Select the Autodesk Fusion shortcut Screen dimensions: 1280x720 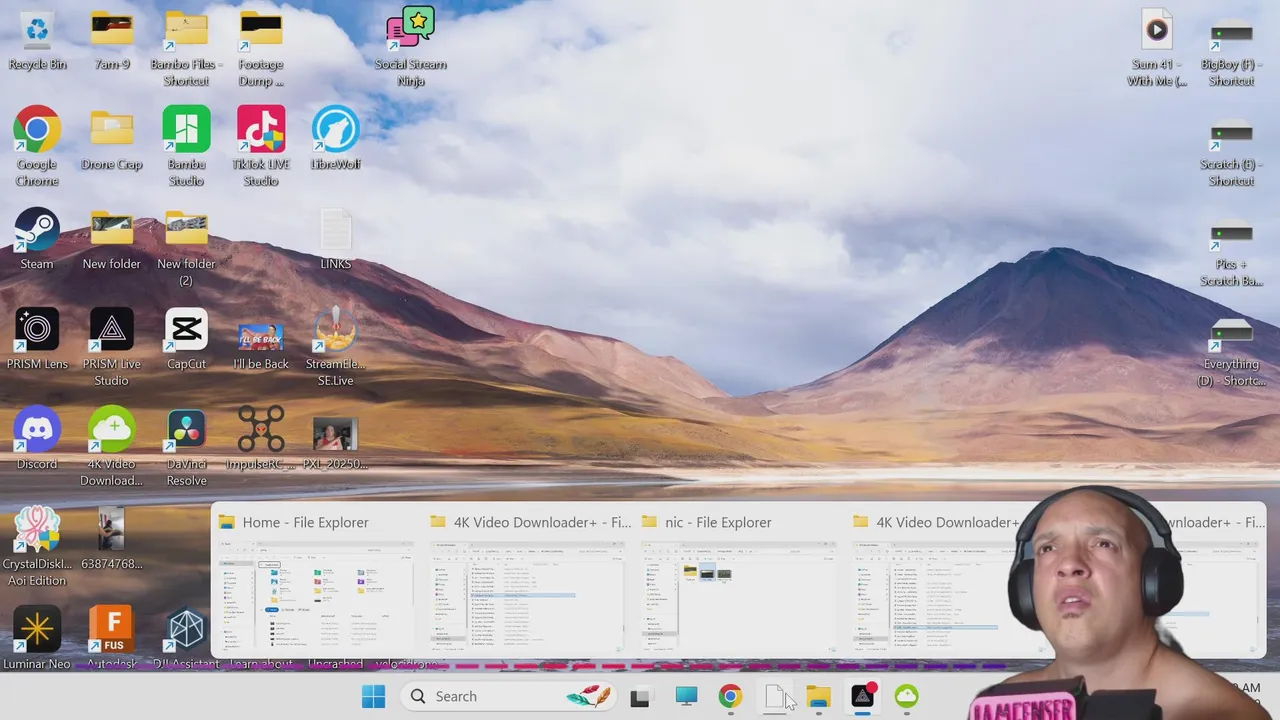(x=112, y=638)
